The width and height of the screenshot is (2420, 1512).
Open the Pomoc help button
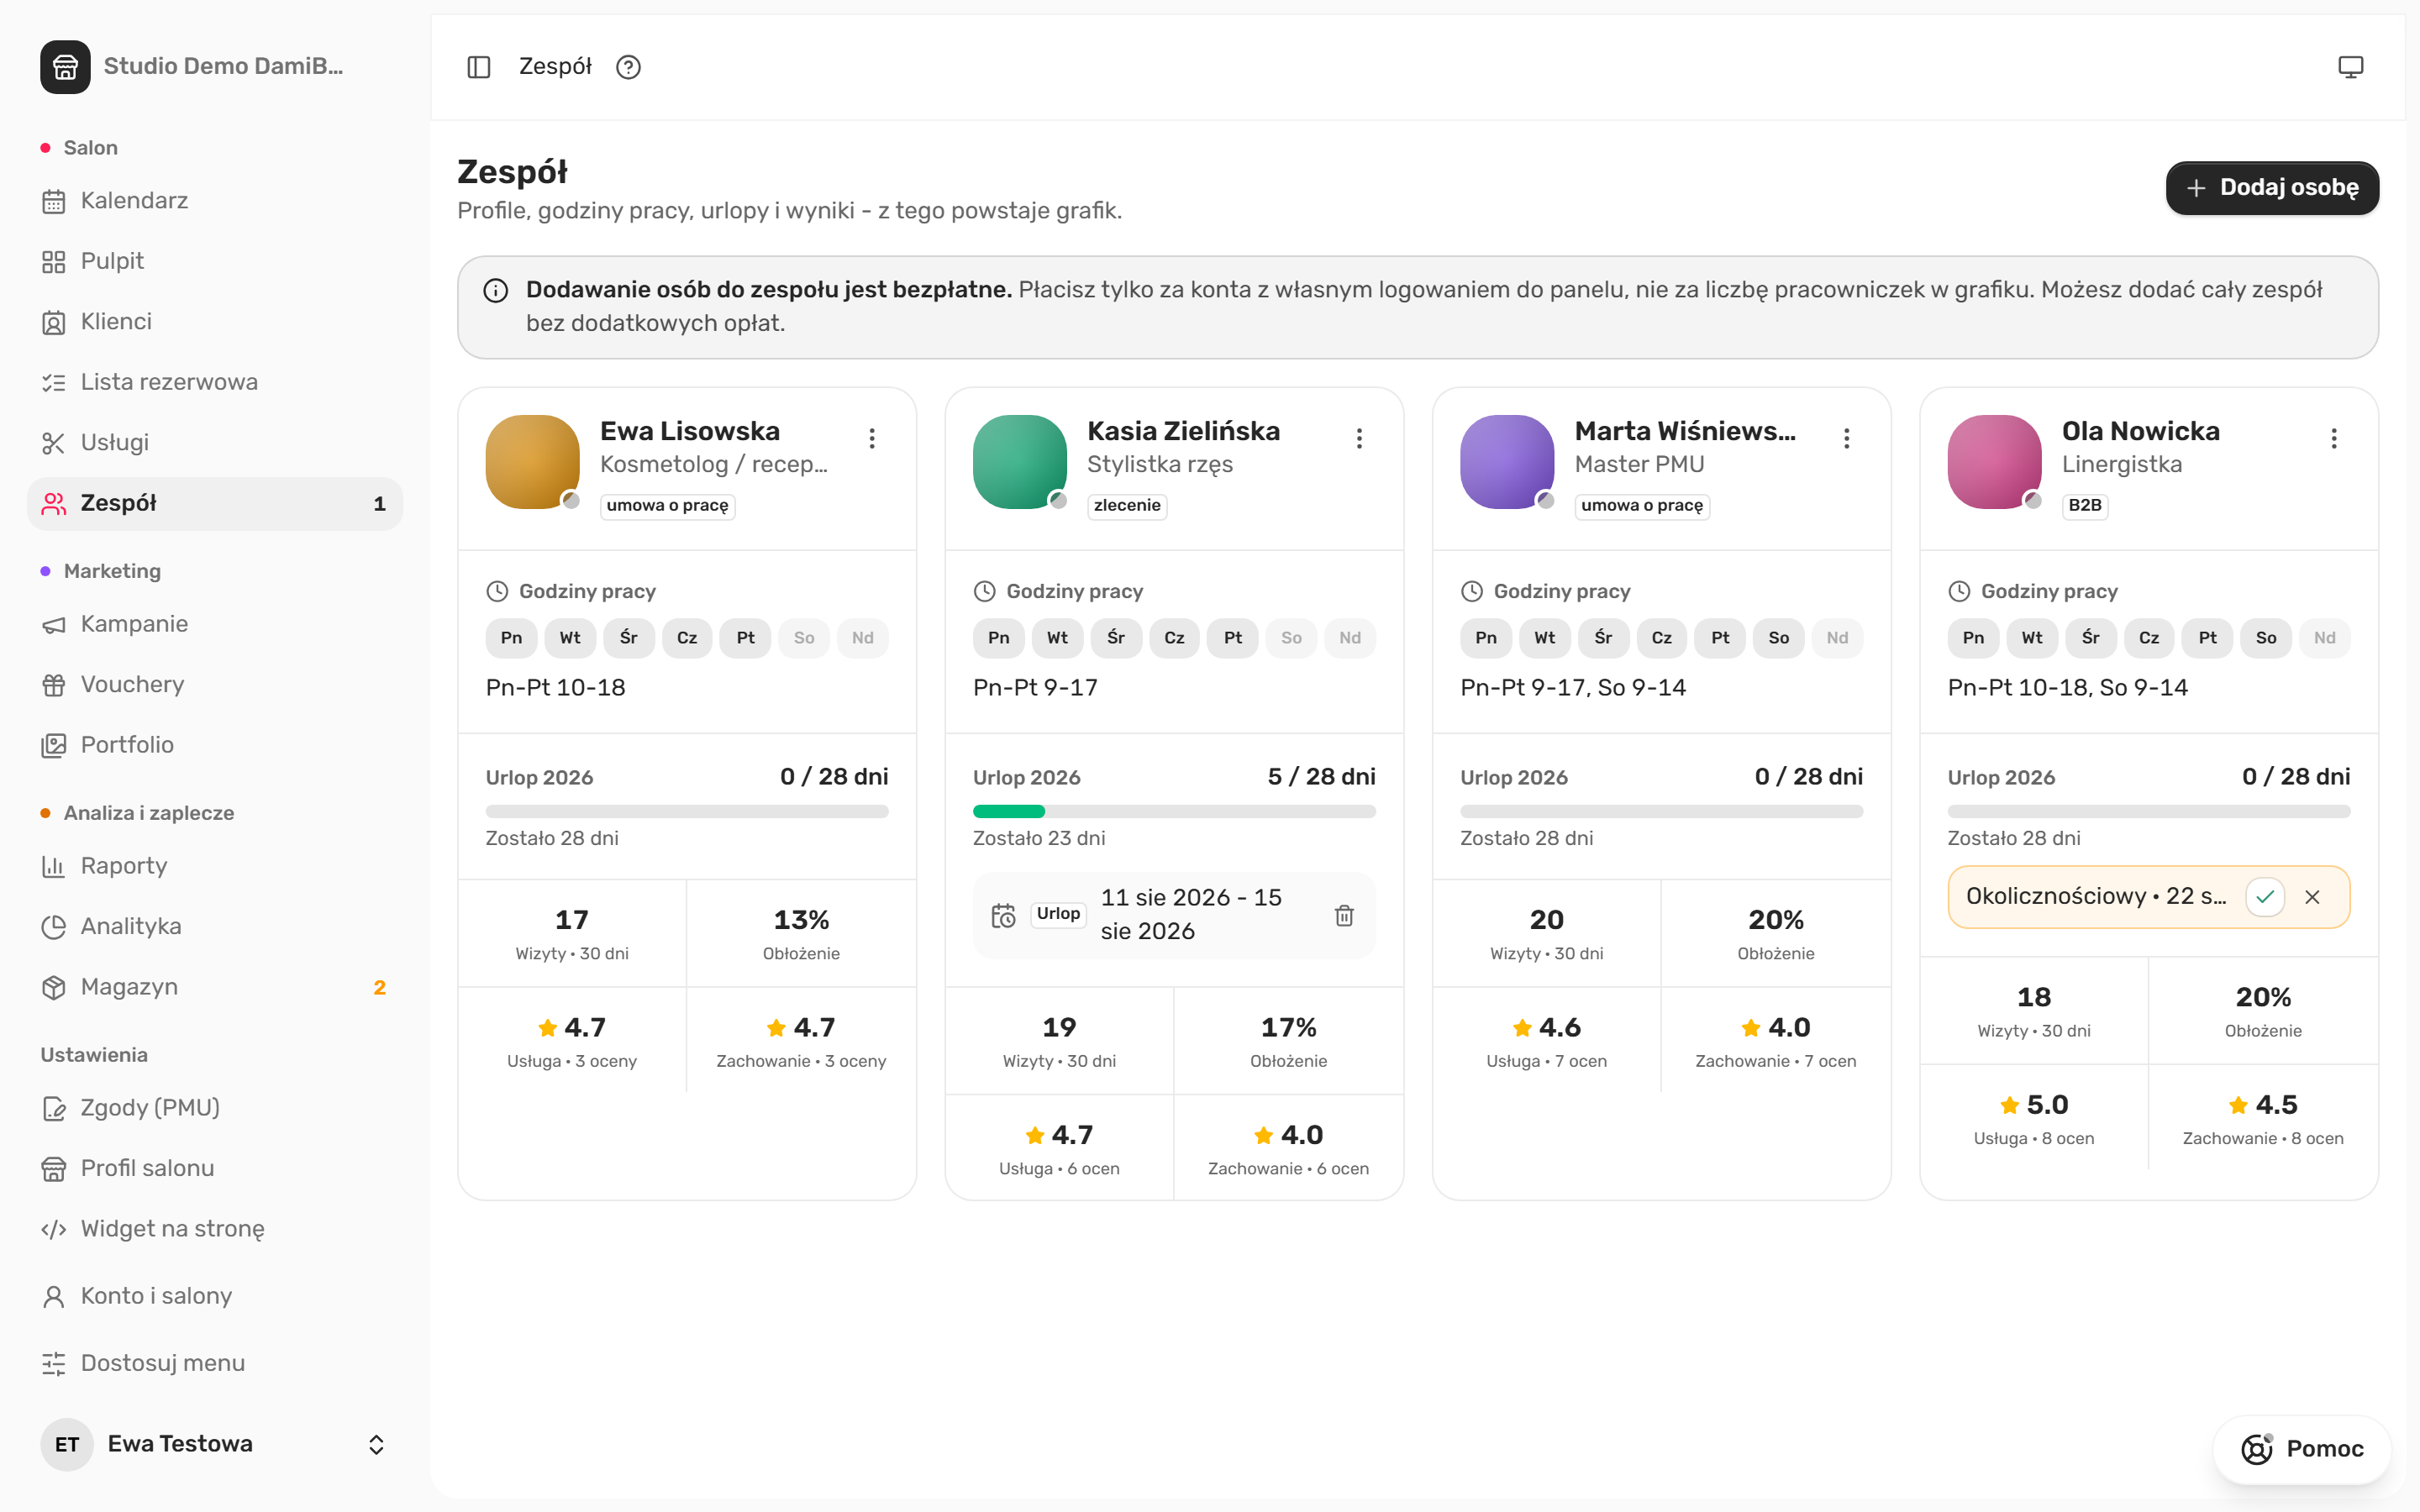point(2302,1449)
